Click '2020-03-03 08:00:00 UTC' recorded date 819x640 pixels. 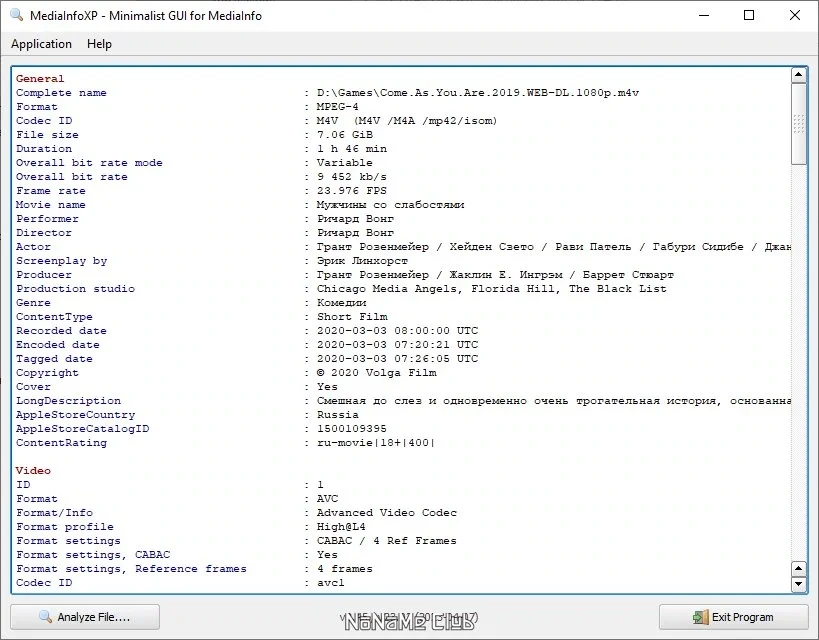point(397,331)
